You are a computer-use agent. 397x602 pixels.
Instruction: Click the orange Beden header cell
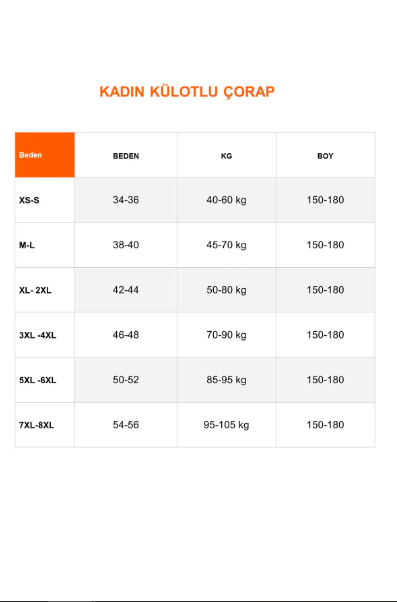click(45, 155)
